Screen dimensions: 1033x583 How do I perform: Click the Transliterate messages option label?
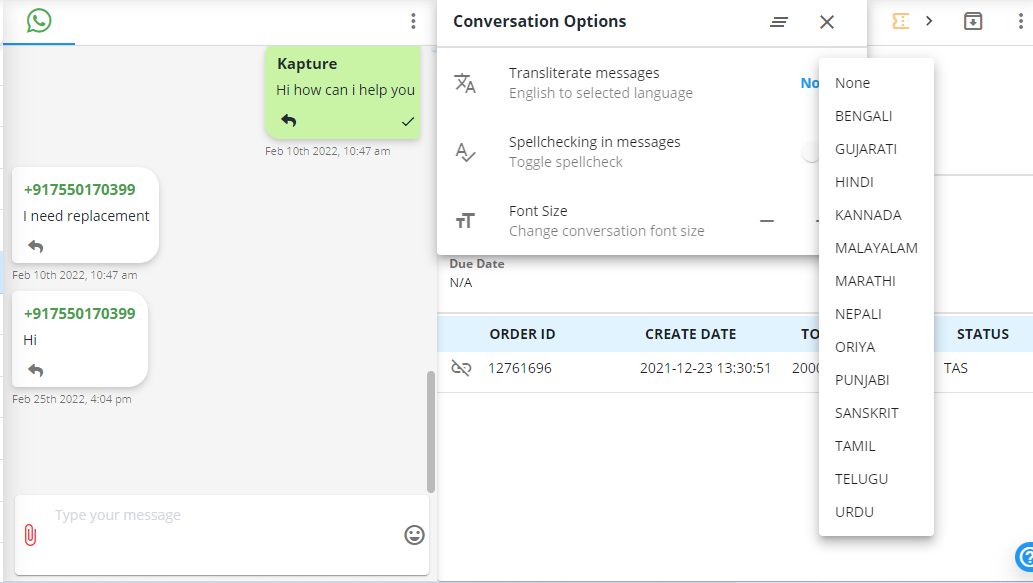coord(584,73)
